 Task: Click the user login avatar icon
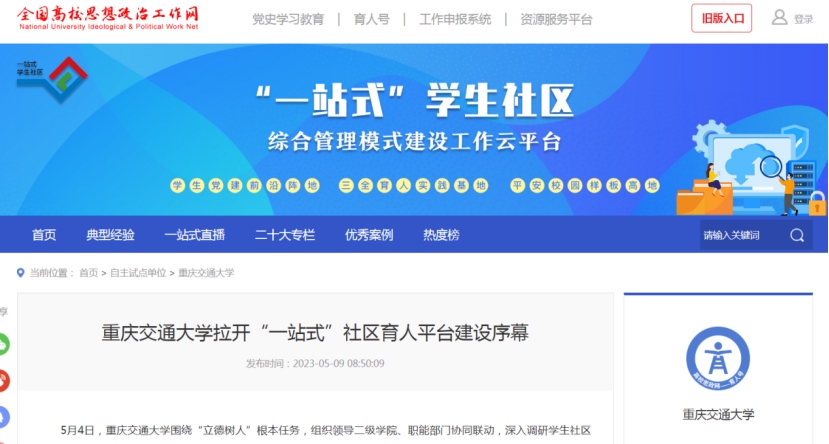click(x=779, y=17)
